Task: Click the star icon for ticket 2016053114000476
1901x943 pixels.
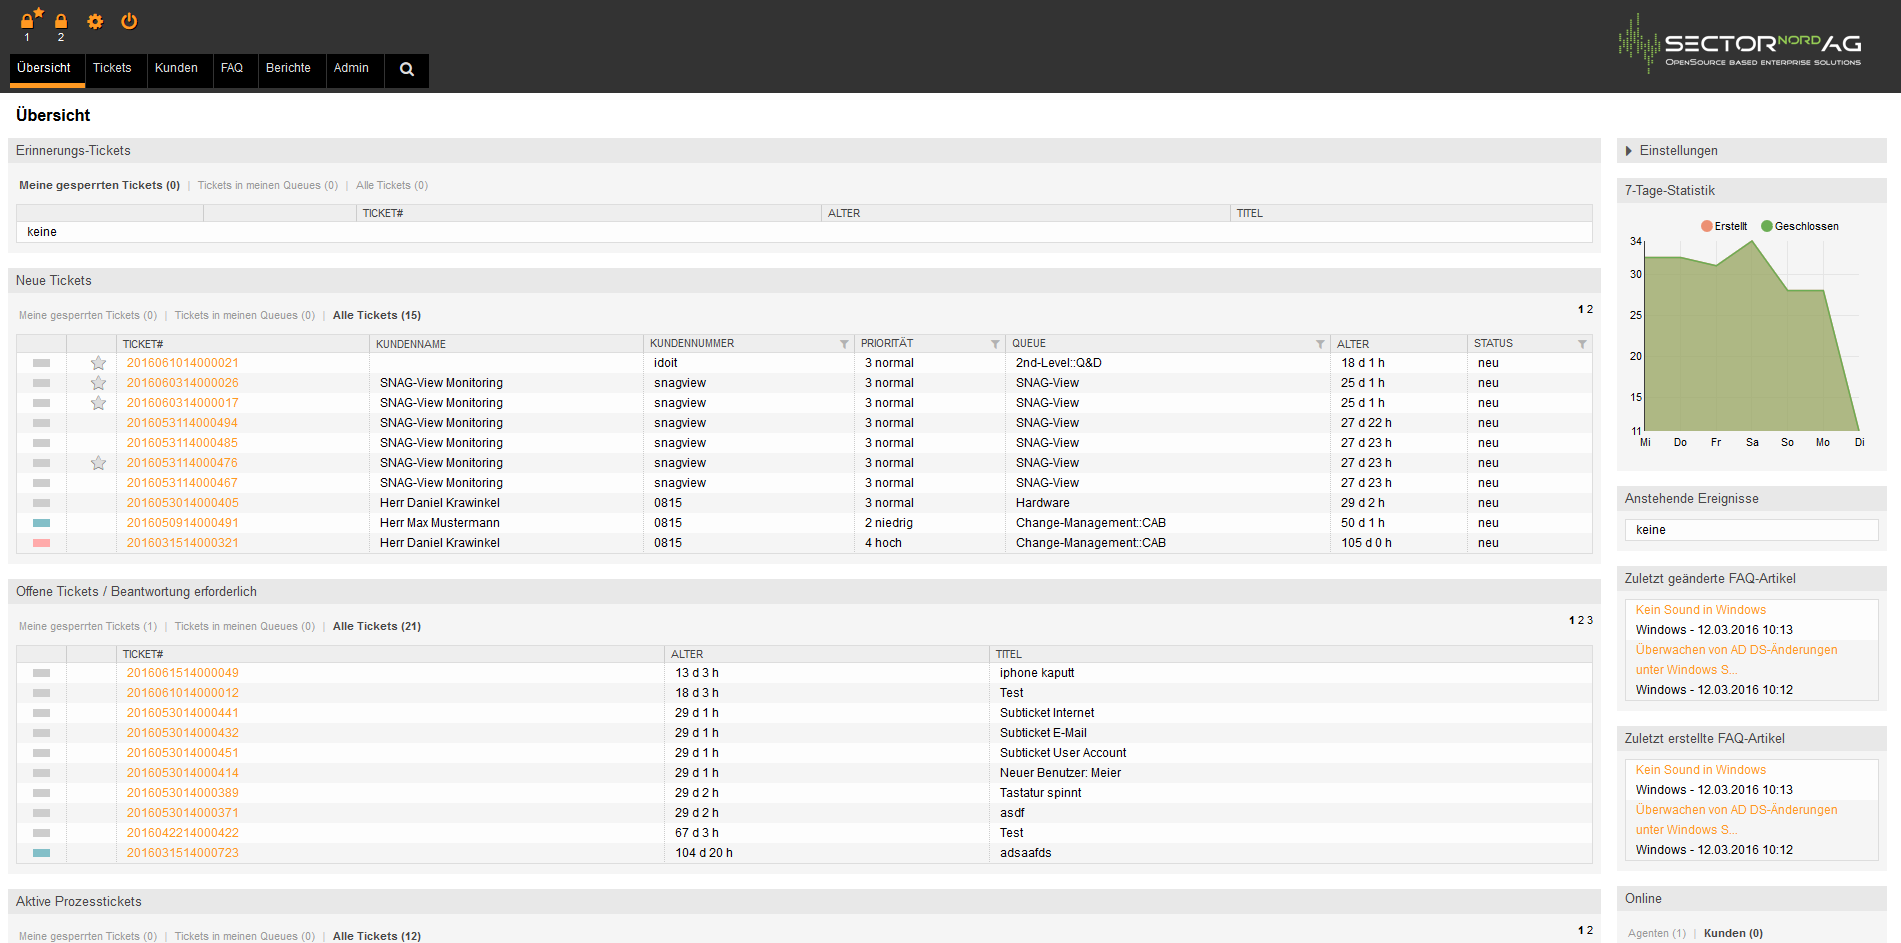Action: coord(98,463)
